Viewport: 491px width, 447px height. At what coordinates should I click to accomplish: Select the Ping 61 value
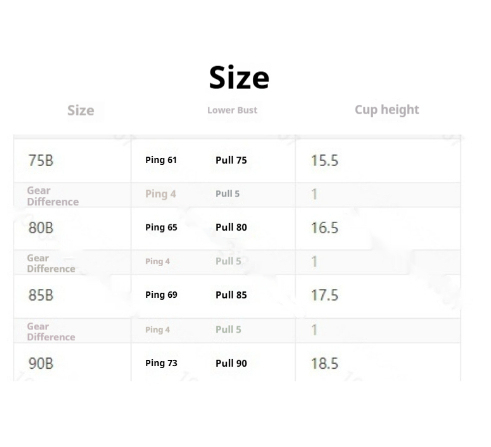click(161, 160)
